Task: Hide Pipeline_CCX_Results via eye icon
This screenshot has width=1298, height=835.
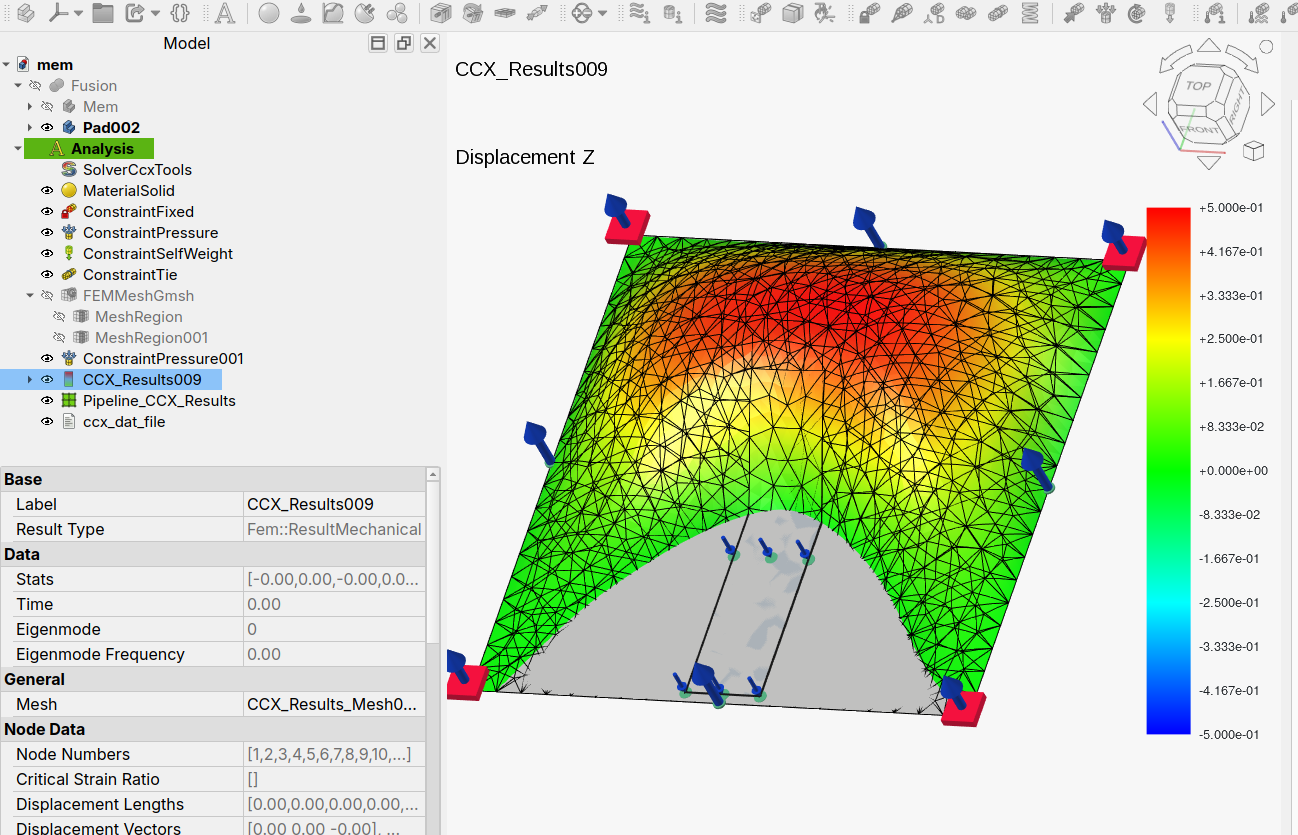Action: 47,401
